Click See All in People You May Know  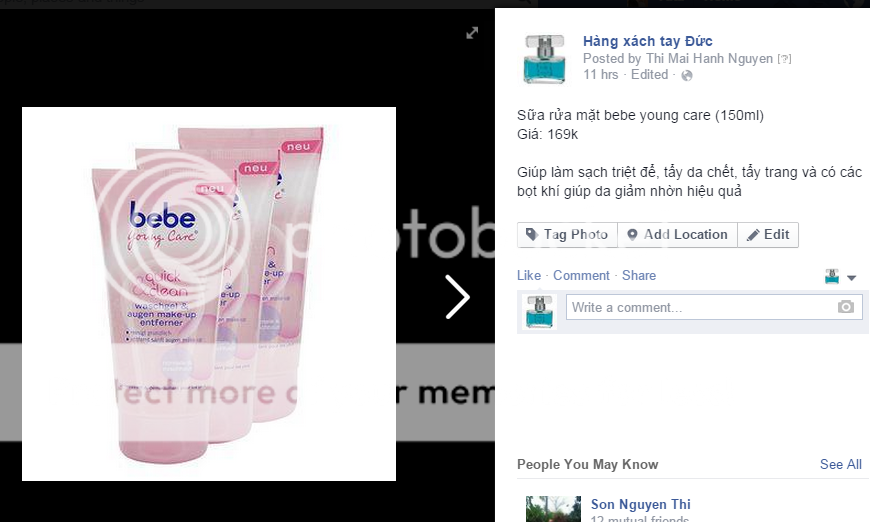840,464
